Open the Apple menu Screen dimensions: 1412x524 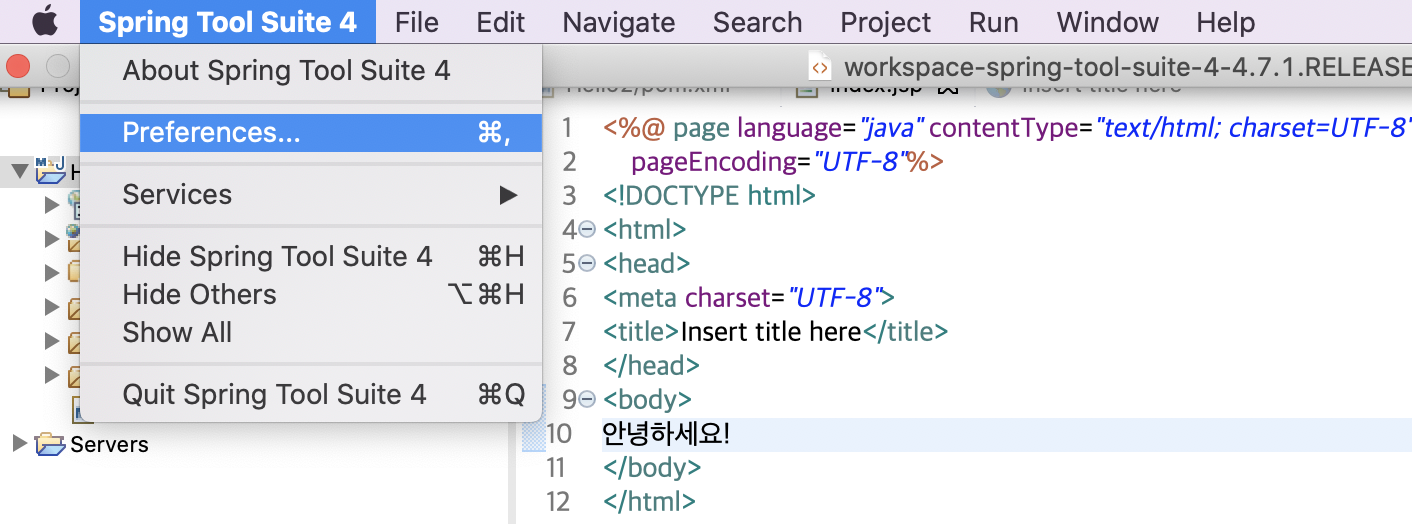[x=44, y=21]
